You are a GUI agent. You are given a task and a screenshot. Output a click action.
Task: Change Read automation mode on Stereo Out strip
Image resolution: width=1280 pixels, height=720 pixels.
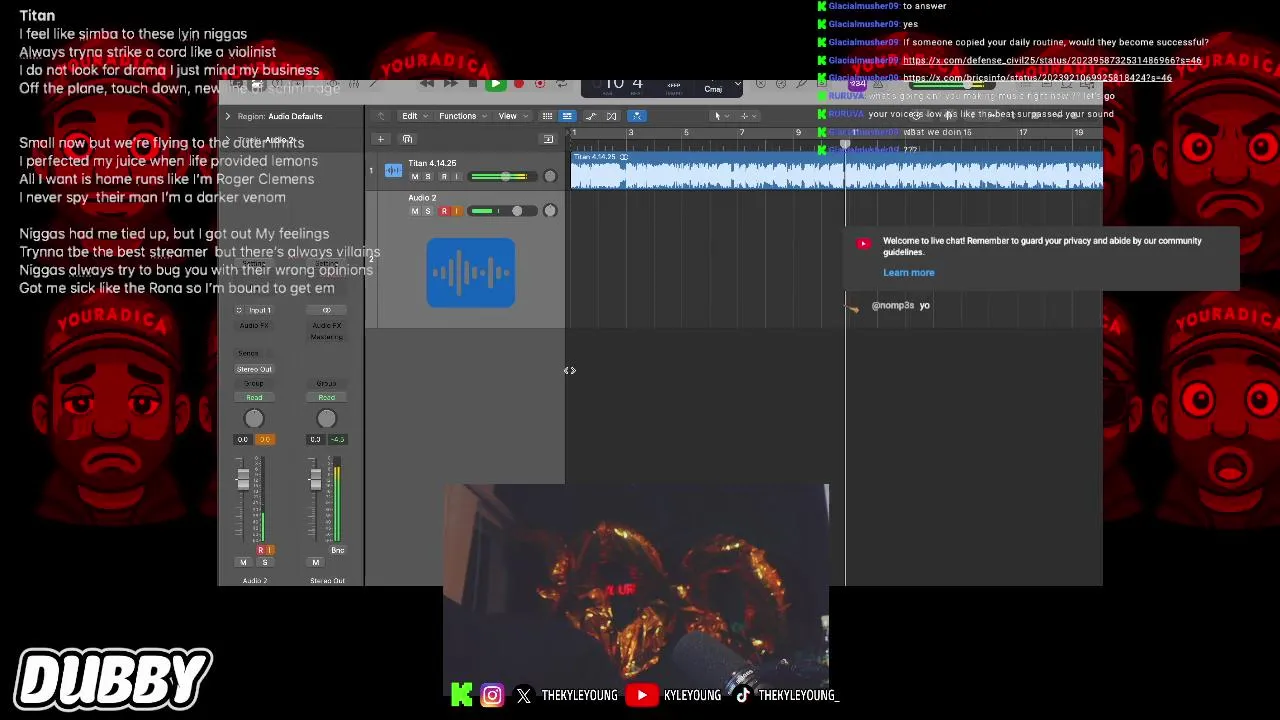point(326,398)
